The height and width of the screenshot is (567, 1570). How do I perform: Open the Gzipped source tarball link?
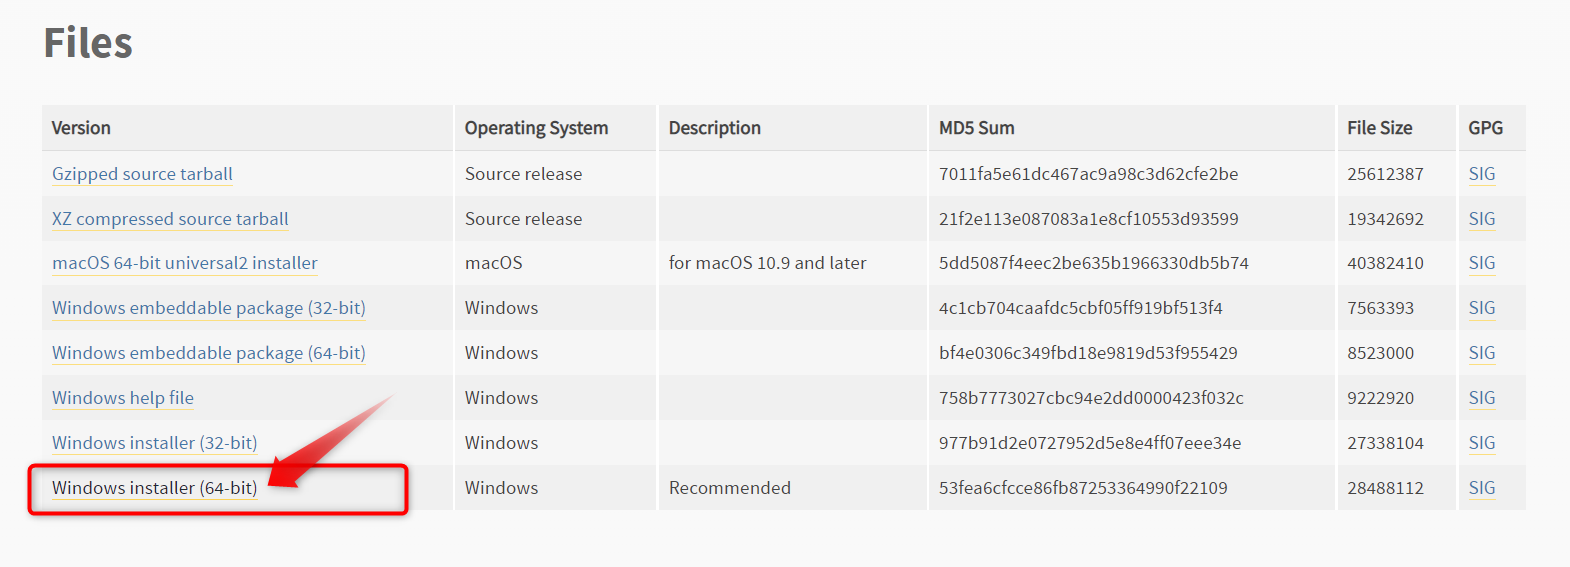pyautogui.click(x=142, y=174)
